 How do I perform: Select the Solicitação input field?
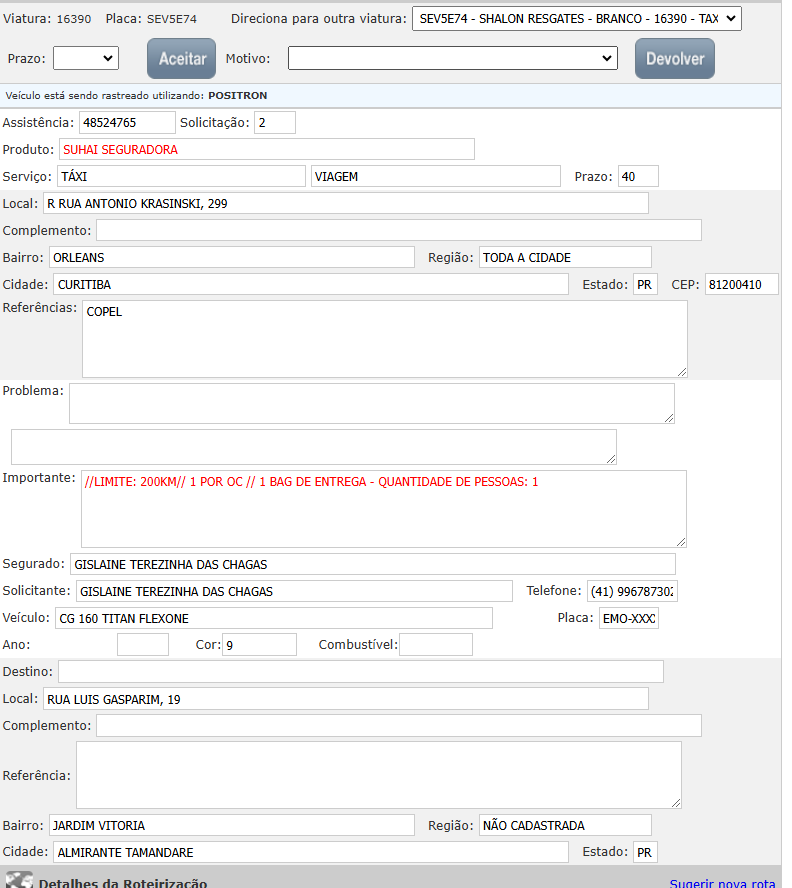click(274, 123)
